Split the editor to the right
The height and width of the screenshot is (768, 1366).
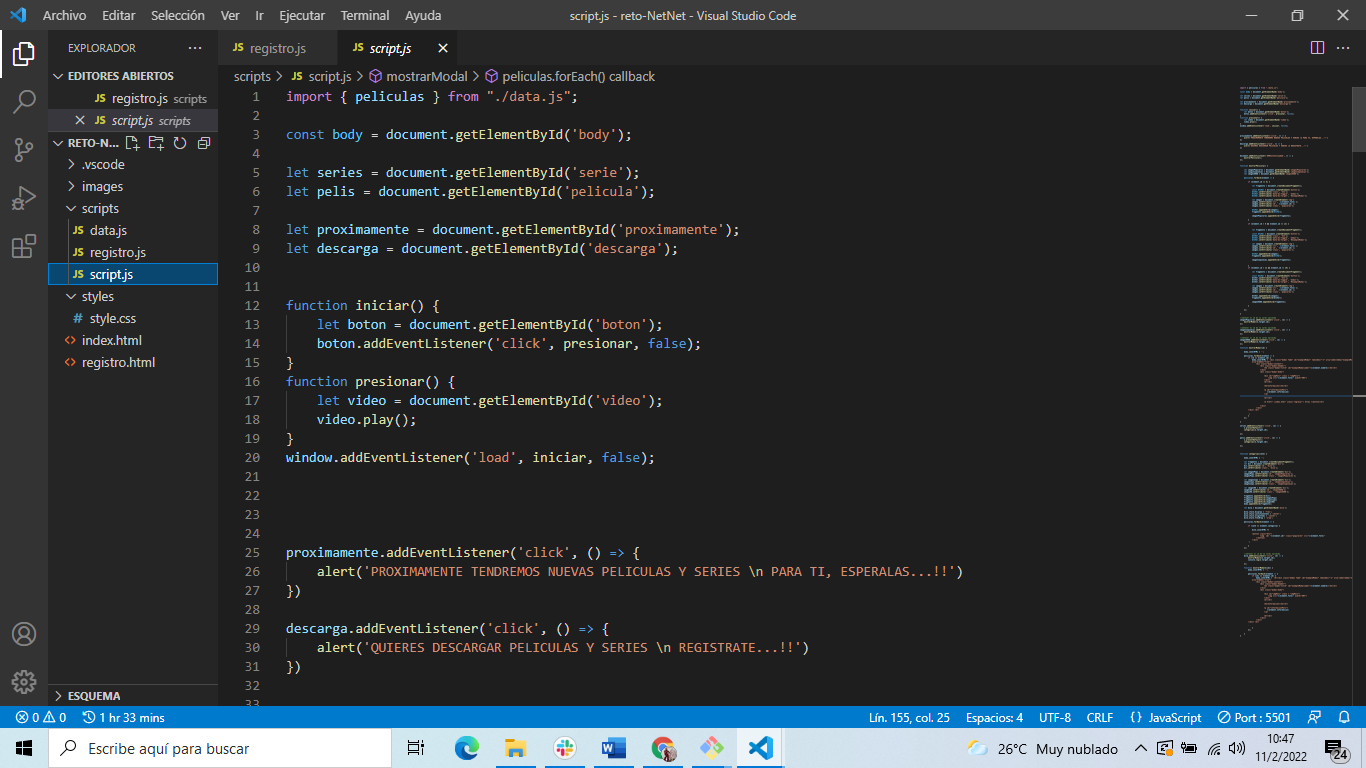click(1317, 48)
